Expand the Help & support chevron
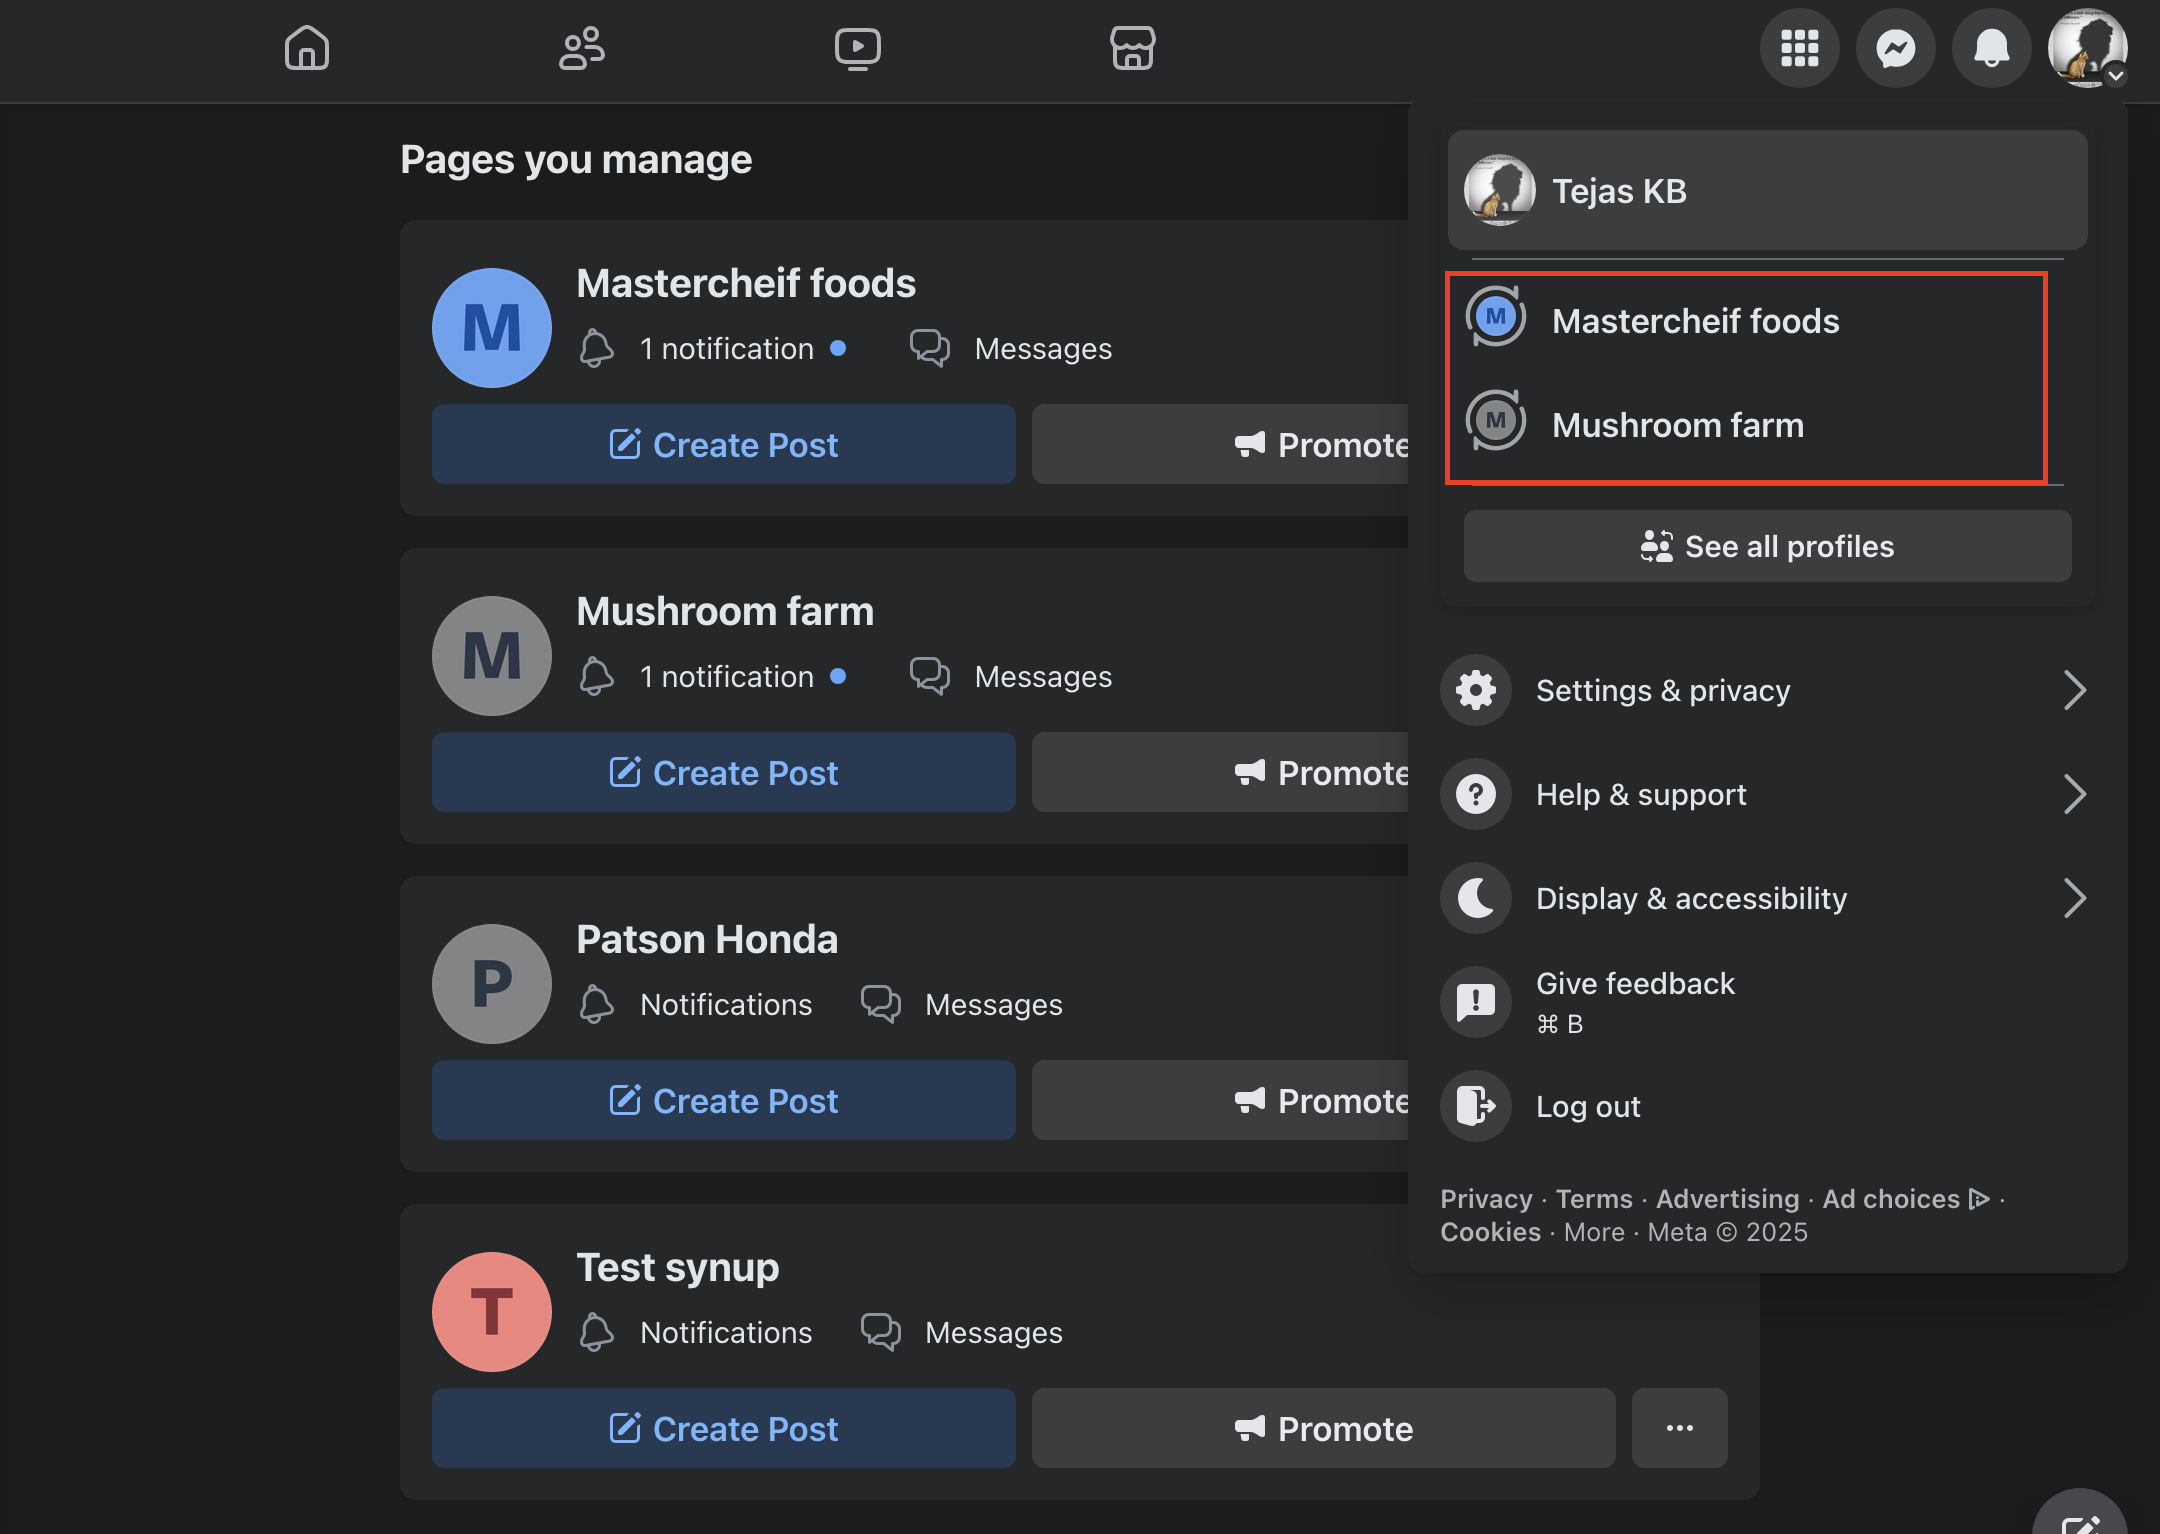 coord(2075,794)
